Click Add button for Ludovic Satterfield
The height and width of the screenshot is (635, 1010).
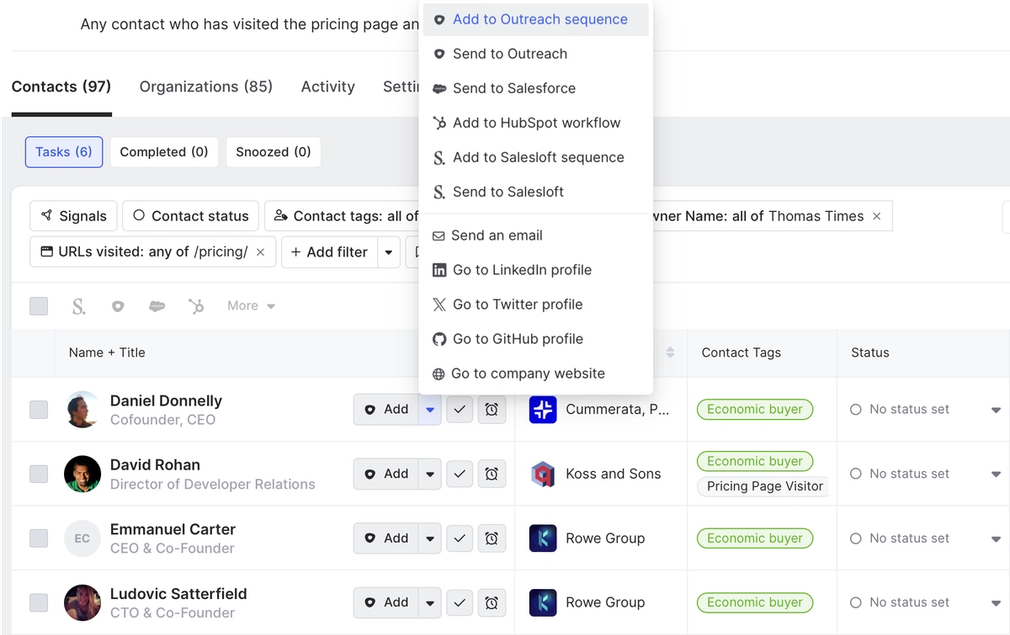coord(386,603)
